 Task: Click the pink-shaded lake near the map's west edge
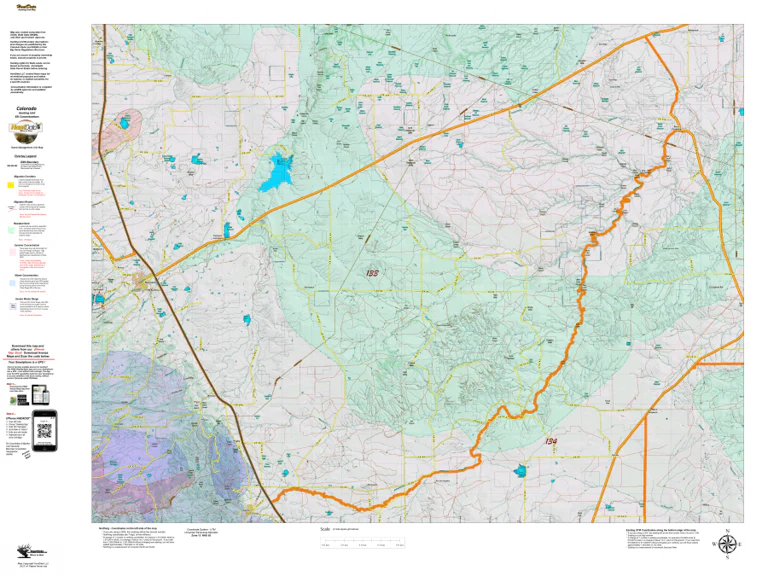124,122
